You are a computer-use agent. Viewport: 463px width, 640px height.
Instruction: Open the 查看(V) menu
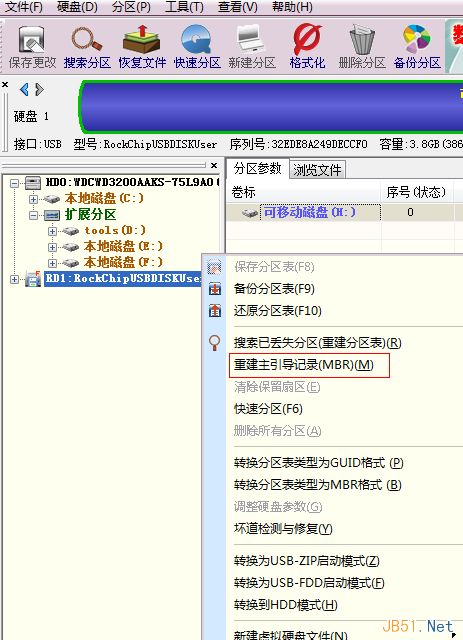[238, 7]
